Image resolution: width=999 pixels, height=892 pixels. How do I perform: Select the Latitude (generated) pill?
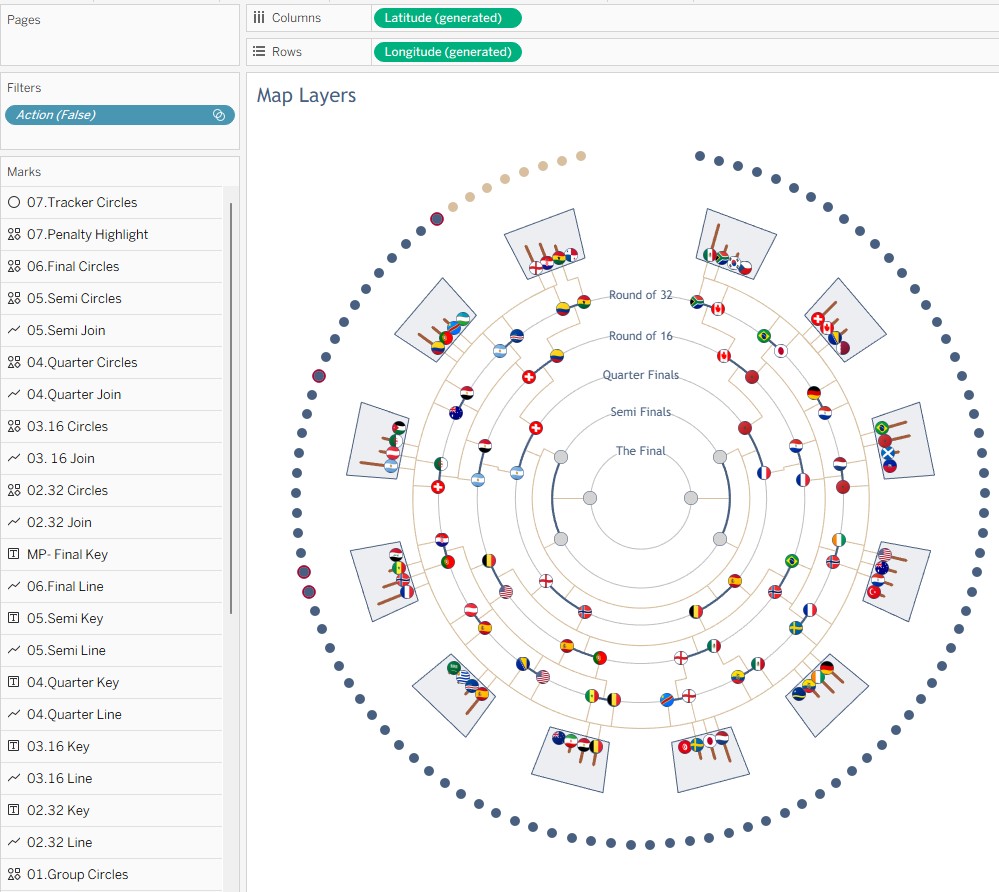point(447,18)
